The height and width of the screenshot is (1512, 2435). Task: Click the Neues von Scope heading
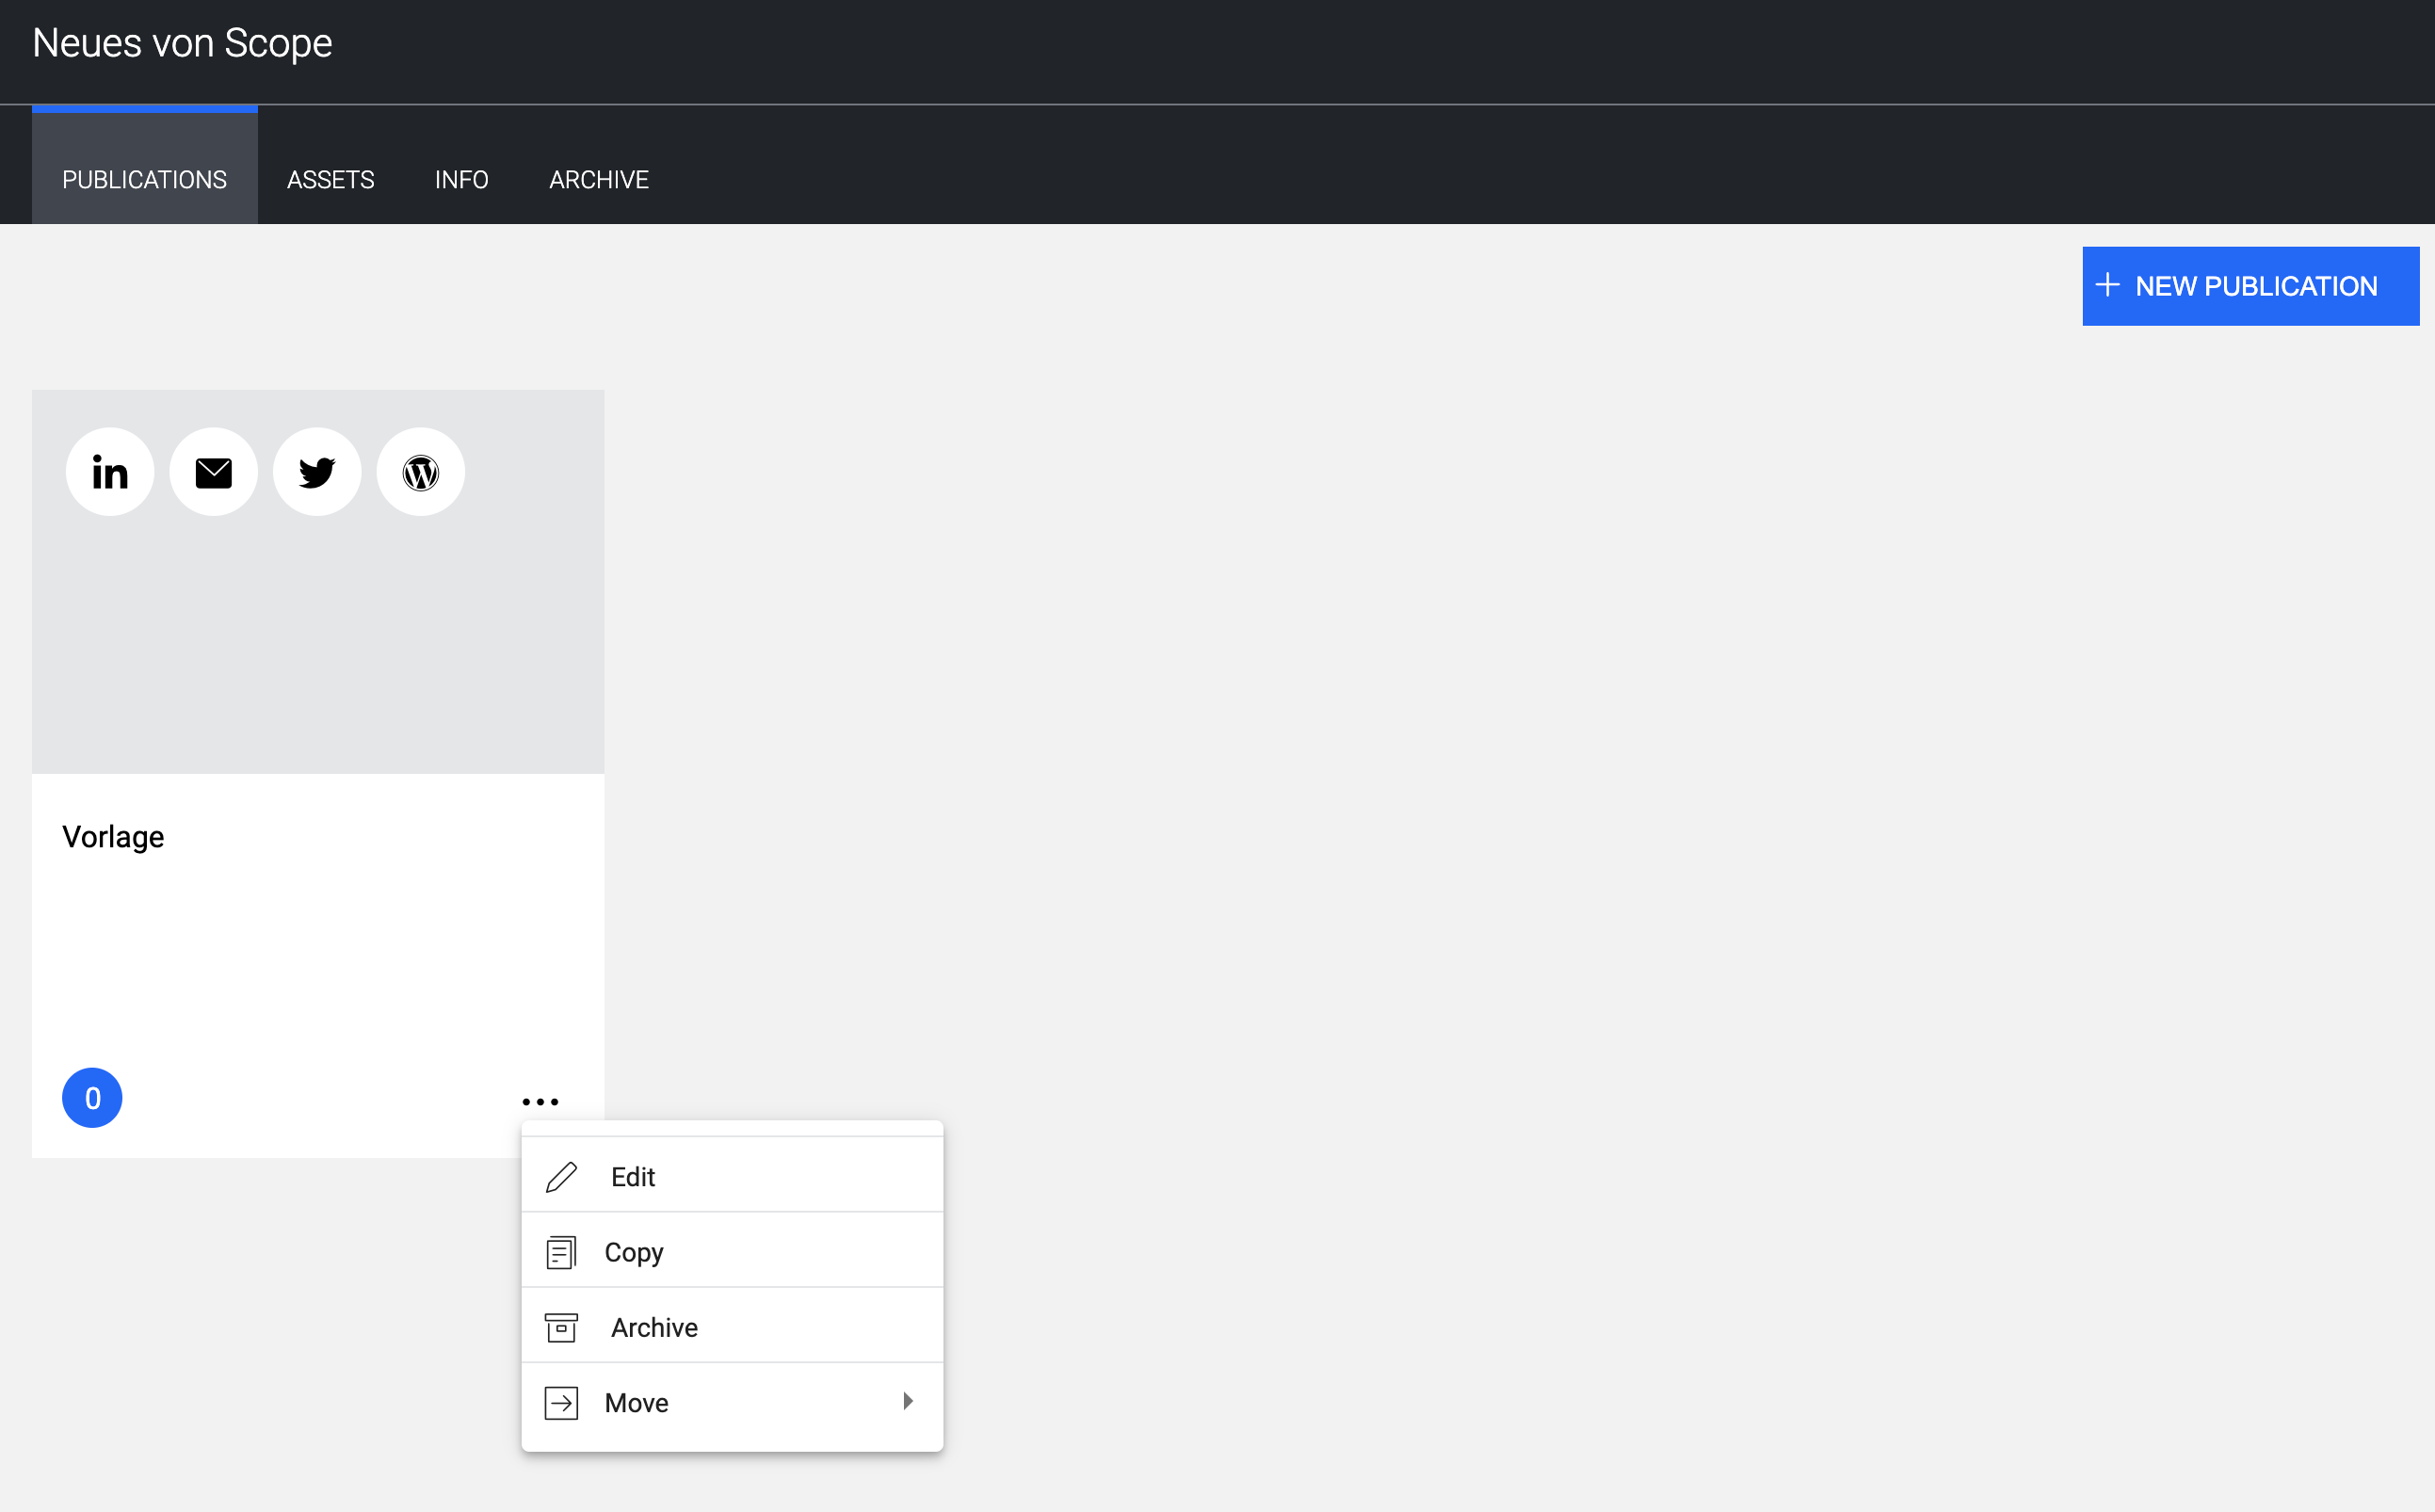pos(182,43)
